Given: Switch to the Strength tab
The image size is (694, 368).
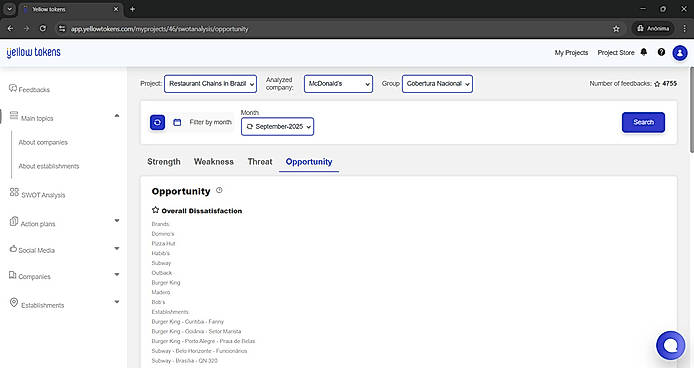Looking at the screenshot, I should (164, 162).
